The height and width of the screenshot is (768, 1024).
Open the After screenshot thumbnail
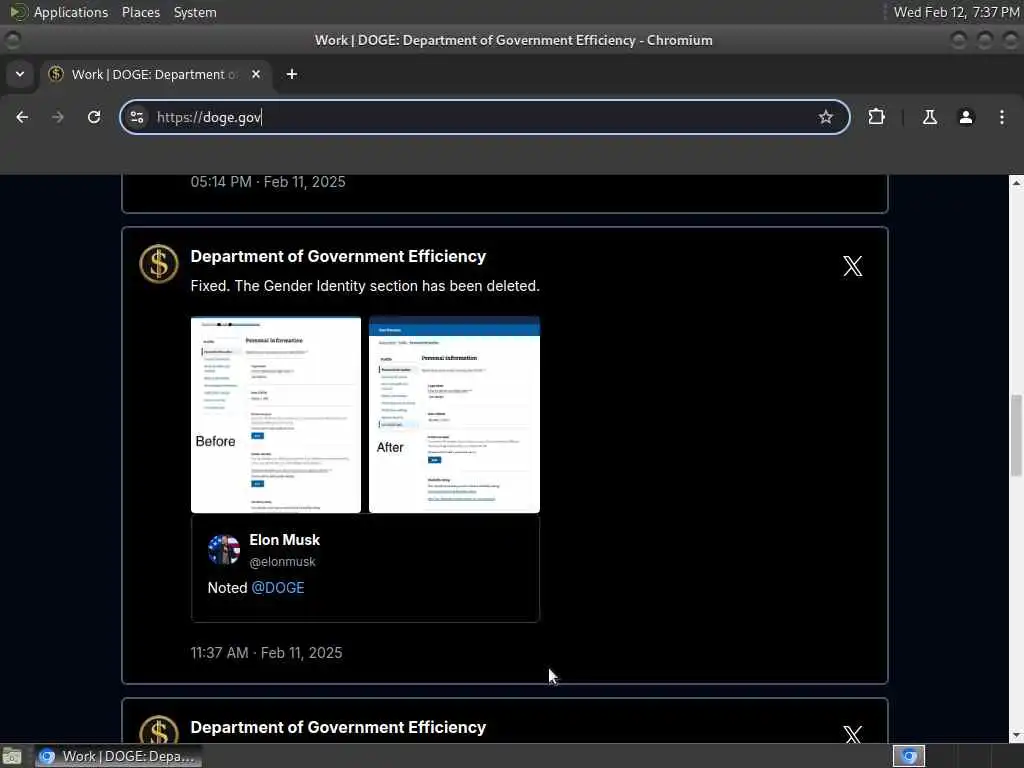click(455, 415)
